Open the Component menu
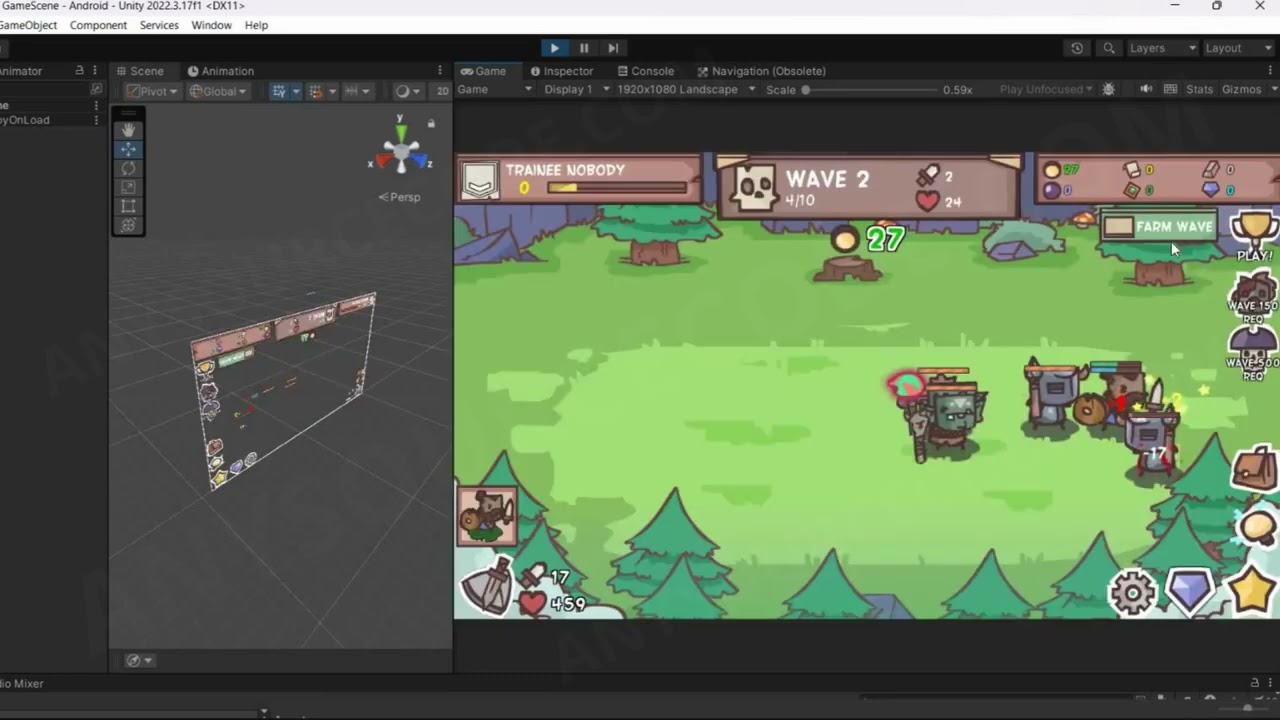The width and height of the screenshot is (1280, 720). point(98,25)
